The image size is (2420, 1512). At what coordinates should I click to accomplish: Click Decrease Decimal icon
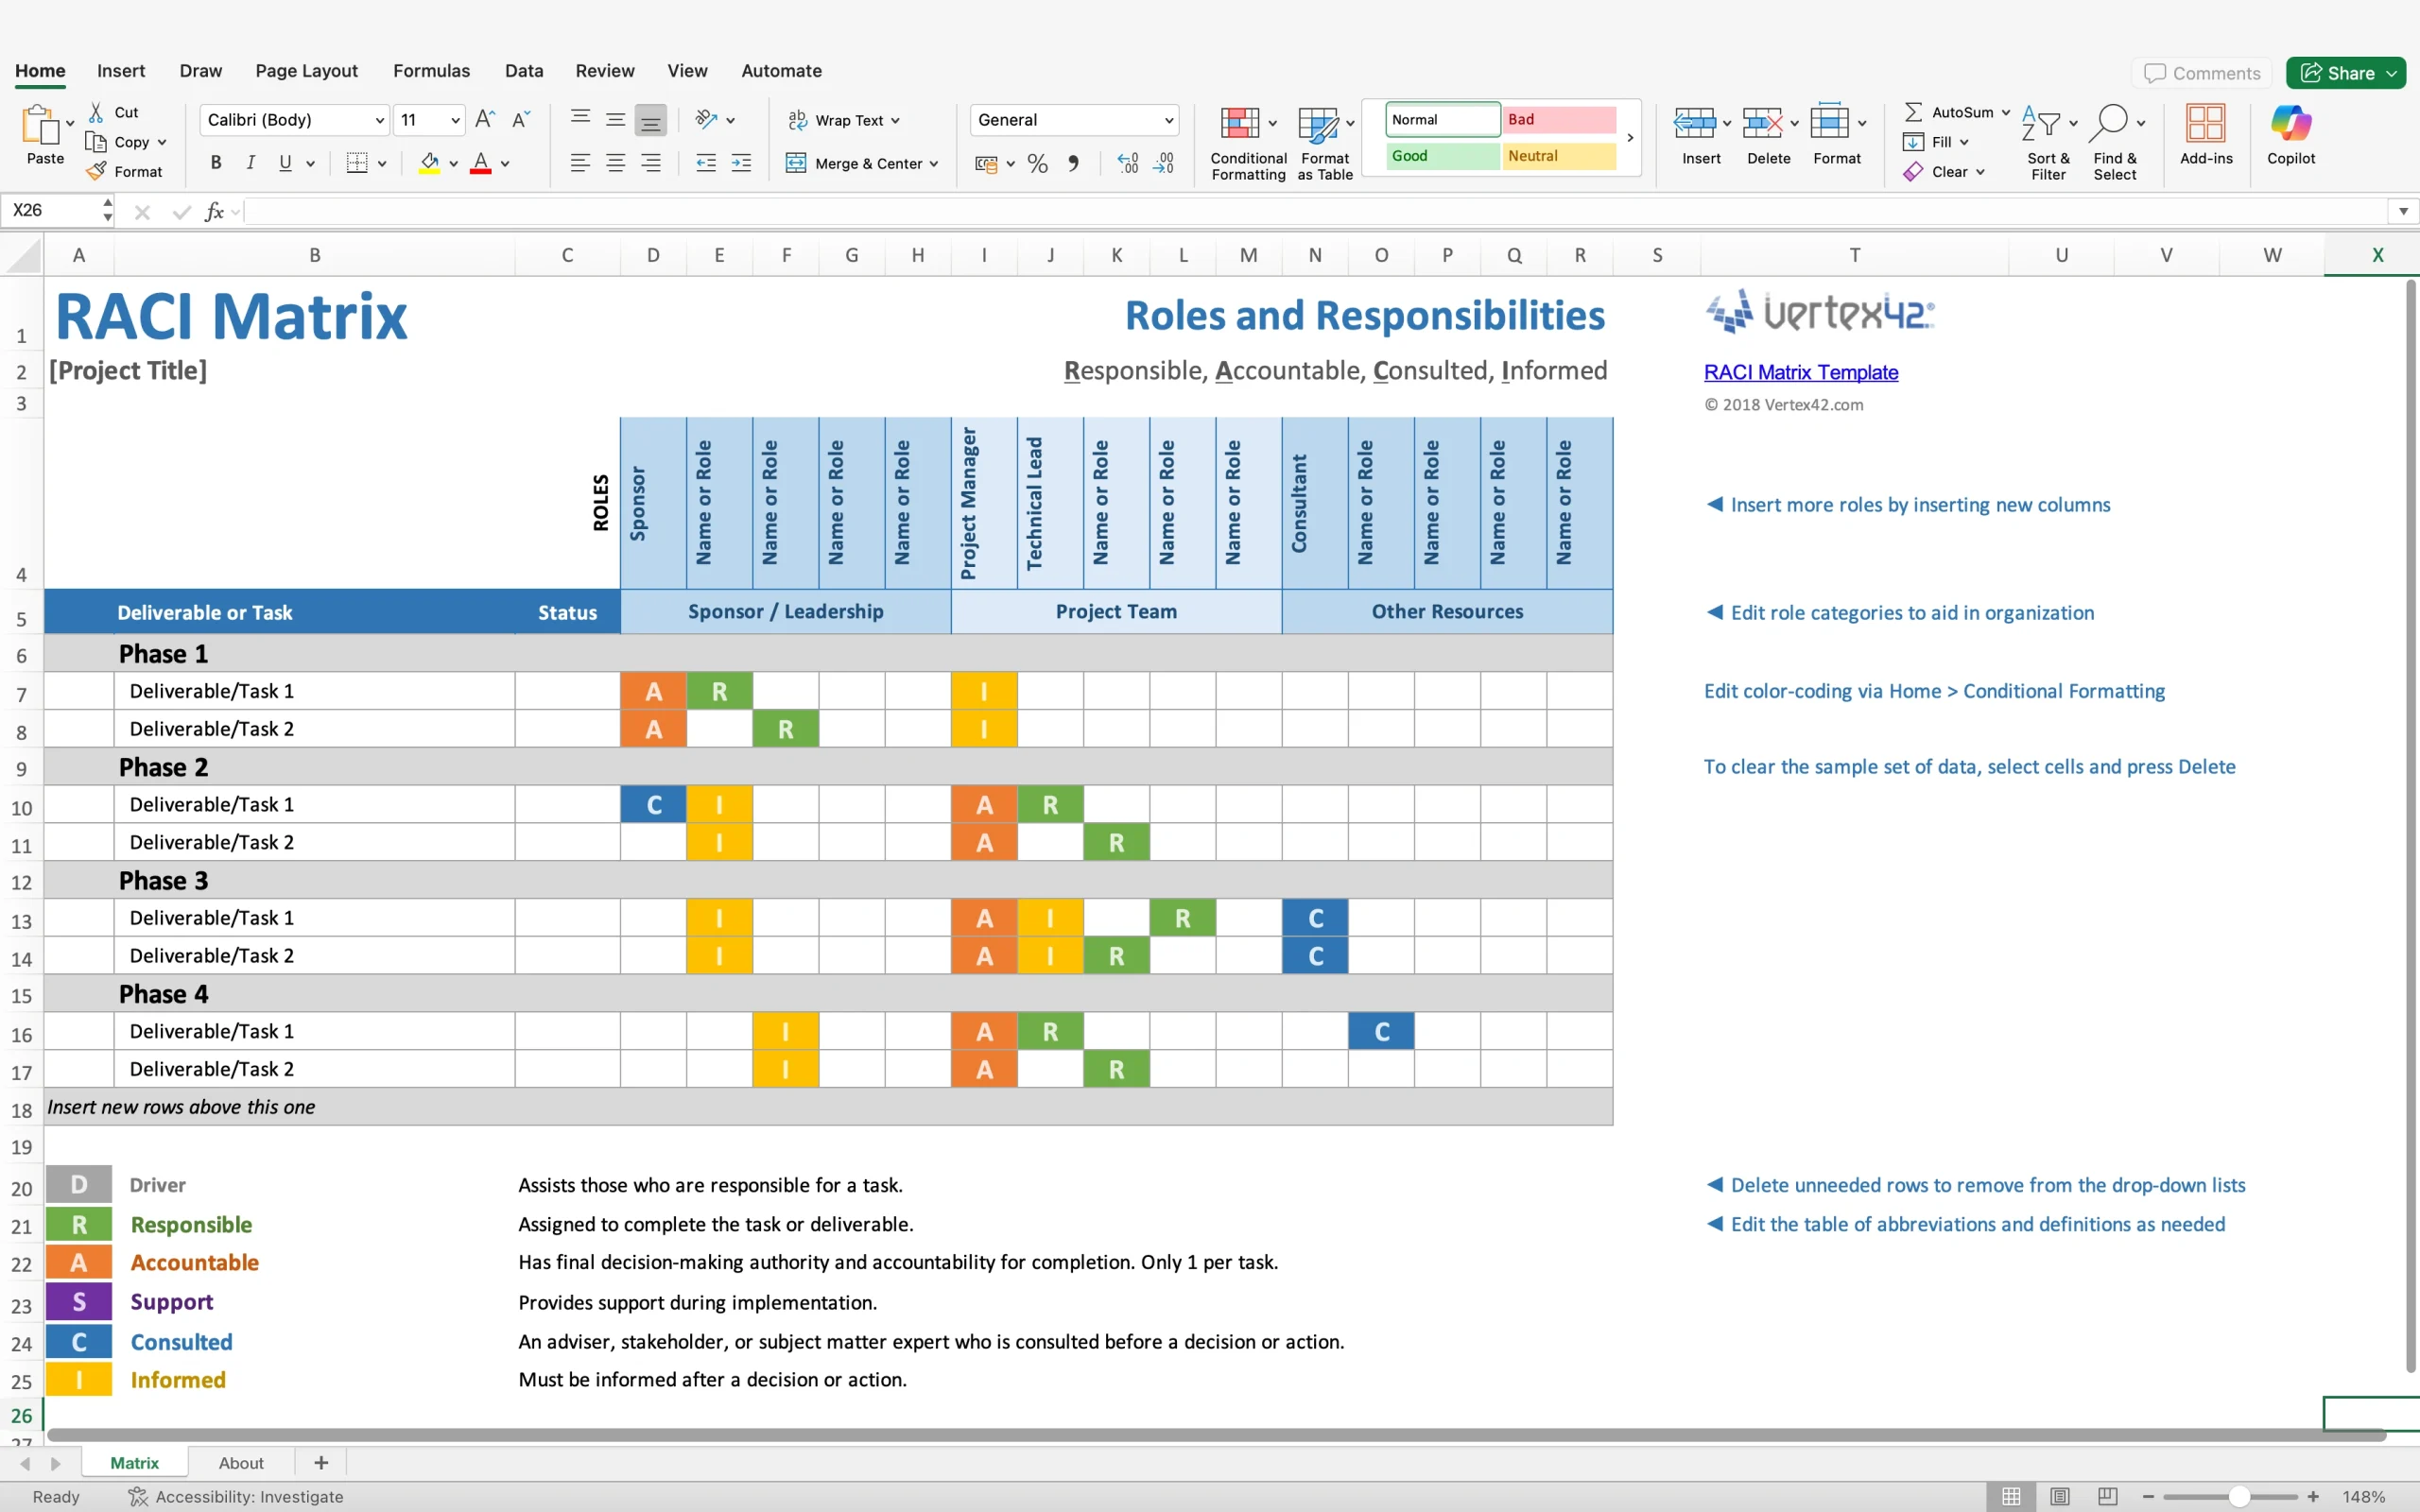coord(1164,163)
